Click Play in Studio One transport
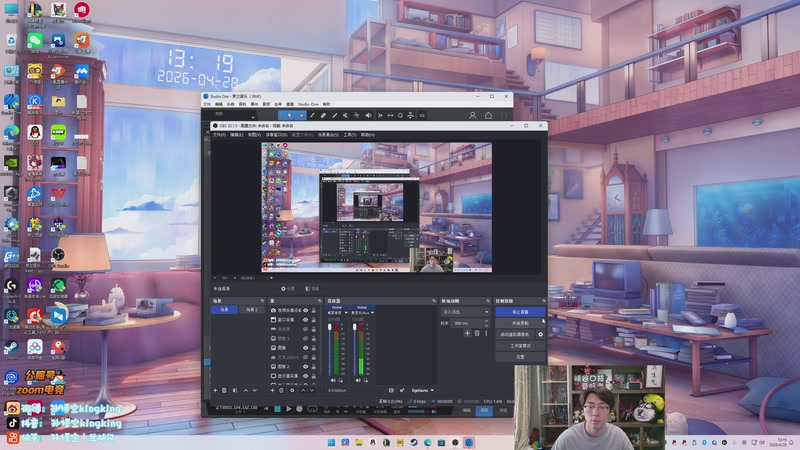The width and height of the screenshot is (800, 450). 289,409
